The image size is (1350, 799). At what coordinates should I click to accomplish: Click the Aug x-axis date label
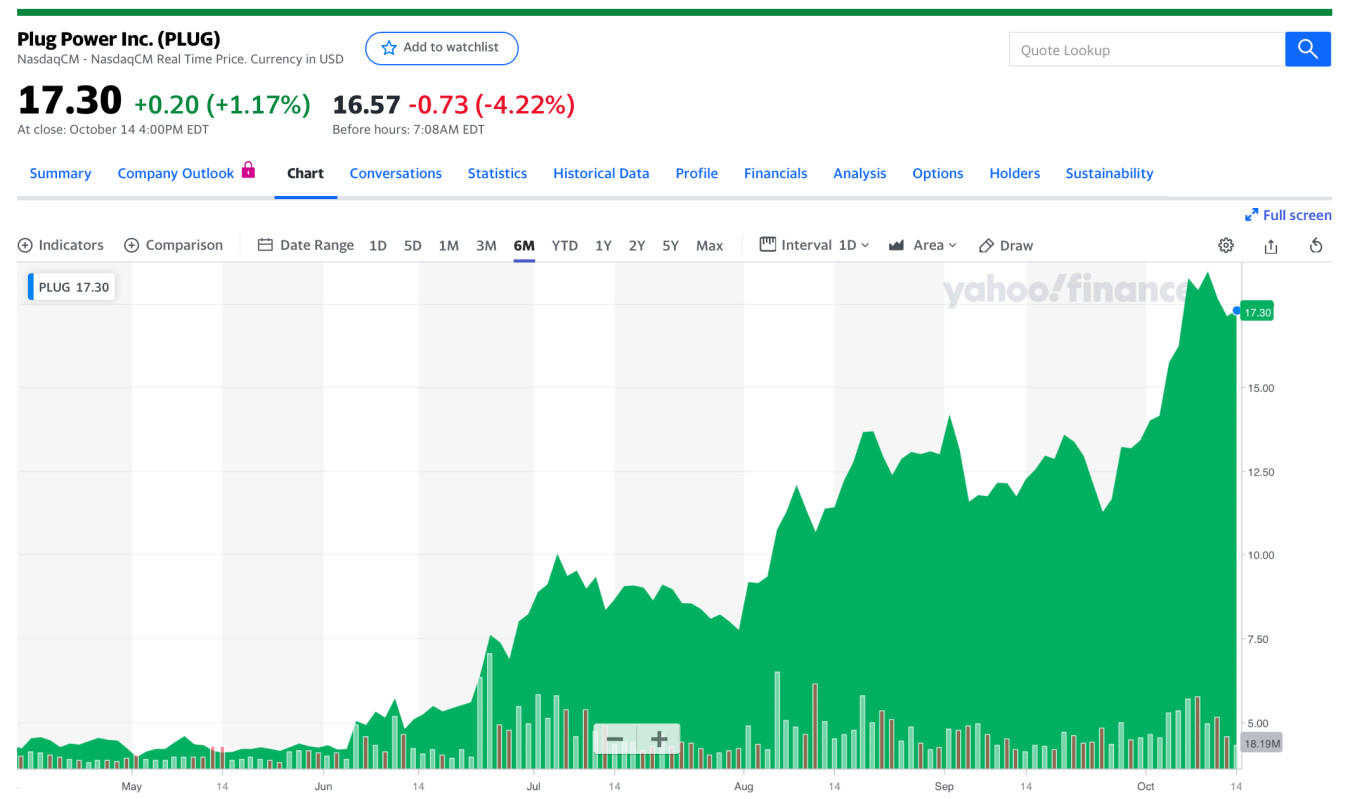(x=743, y=787)
